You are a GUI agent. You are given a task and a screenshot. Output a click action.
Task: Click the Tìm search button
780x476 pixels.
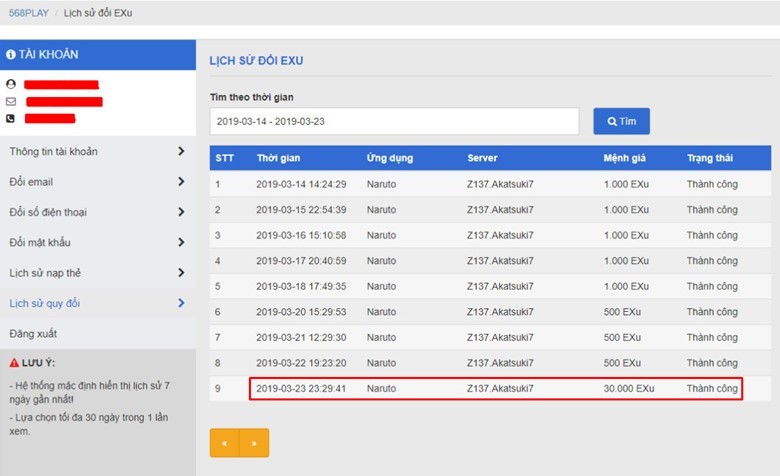[x=621, y=121]
